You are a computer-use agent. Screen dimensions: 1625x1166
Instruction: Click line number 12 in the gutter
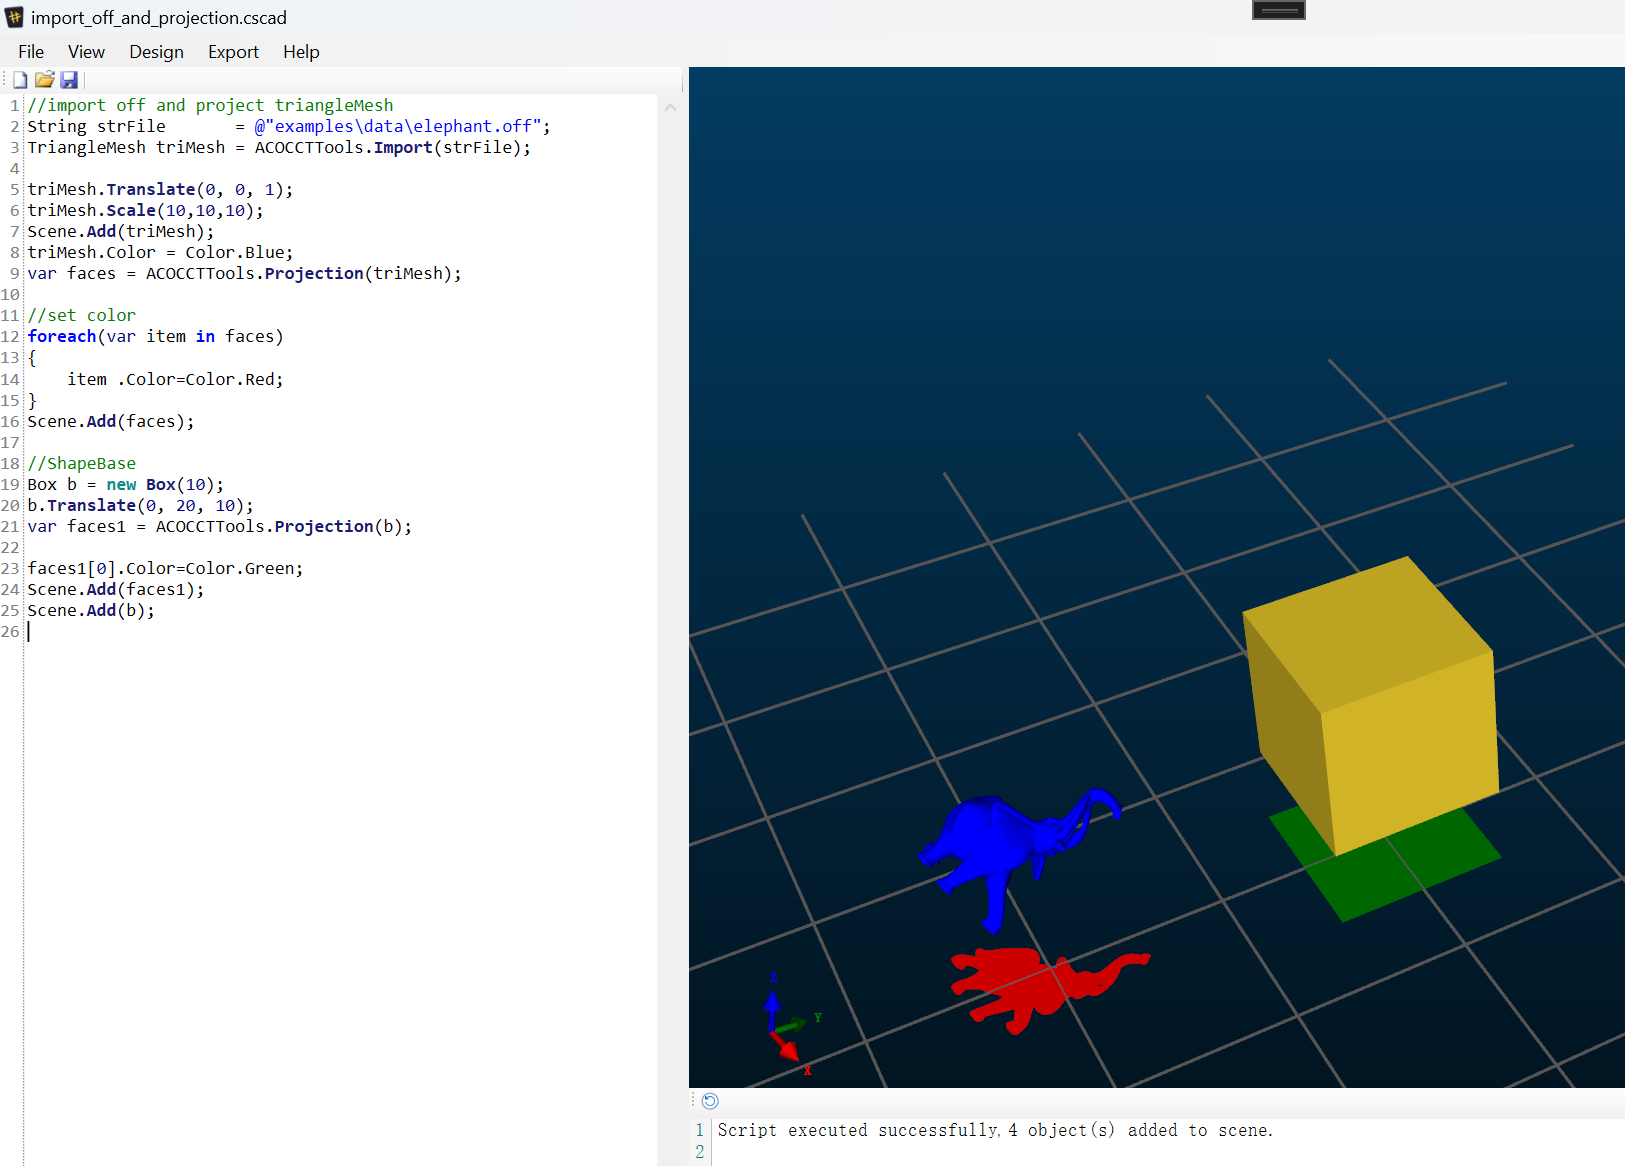pyautogui.click(x=10, y=337)
